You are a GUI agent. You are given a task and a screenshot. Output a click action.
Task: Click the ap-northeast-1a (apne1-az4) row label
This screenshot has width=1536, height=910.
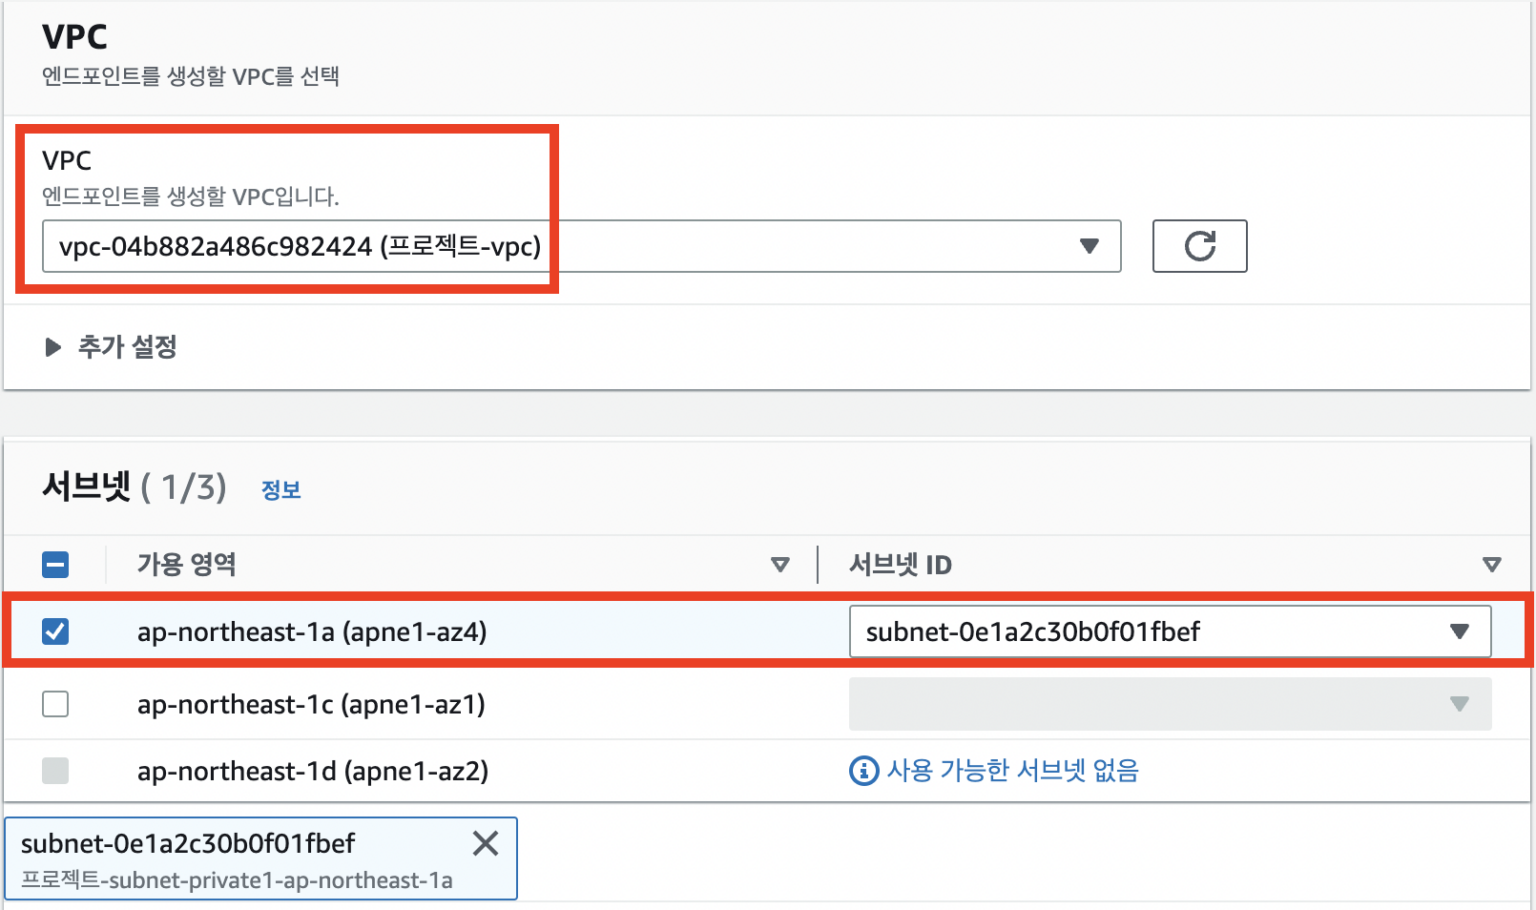313,631
